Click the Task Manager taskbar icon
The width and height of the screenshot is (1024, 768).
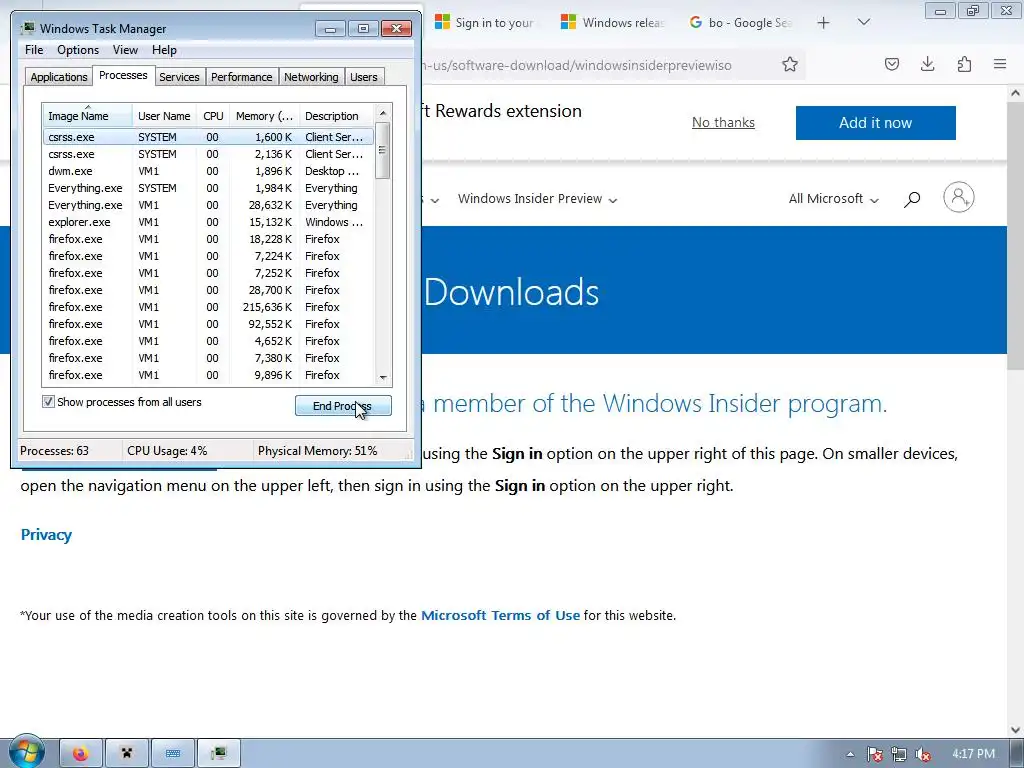click(219, 754)
